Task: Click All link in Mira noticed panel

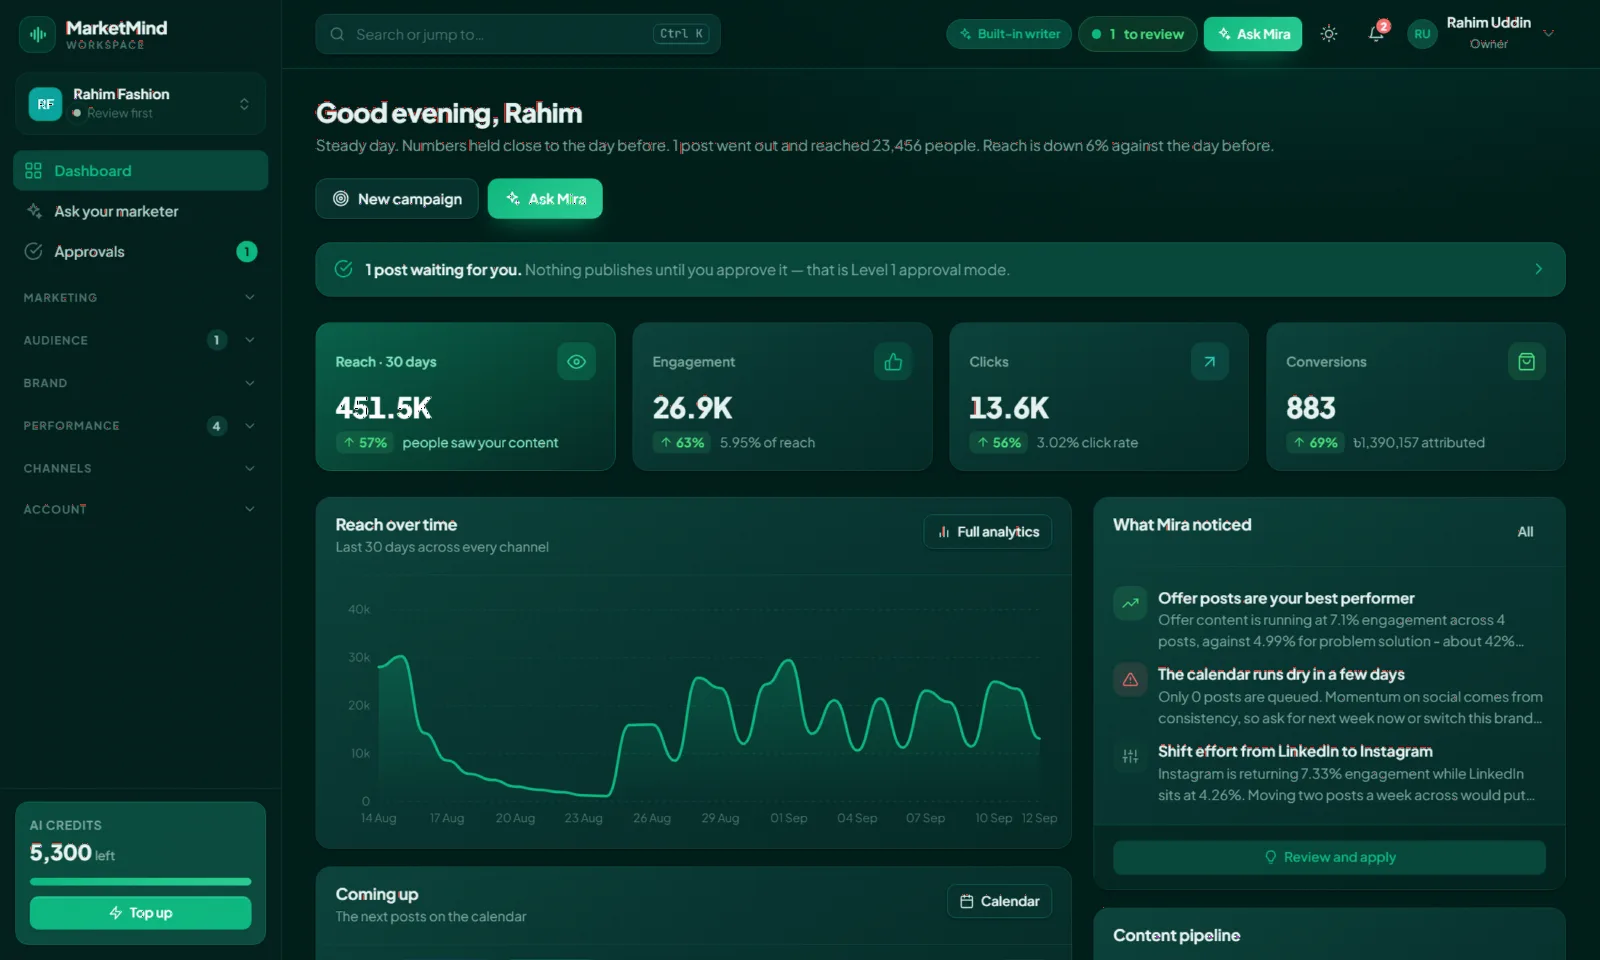Action: tap(1525, 532)
